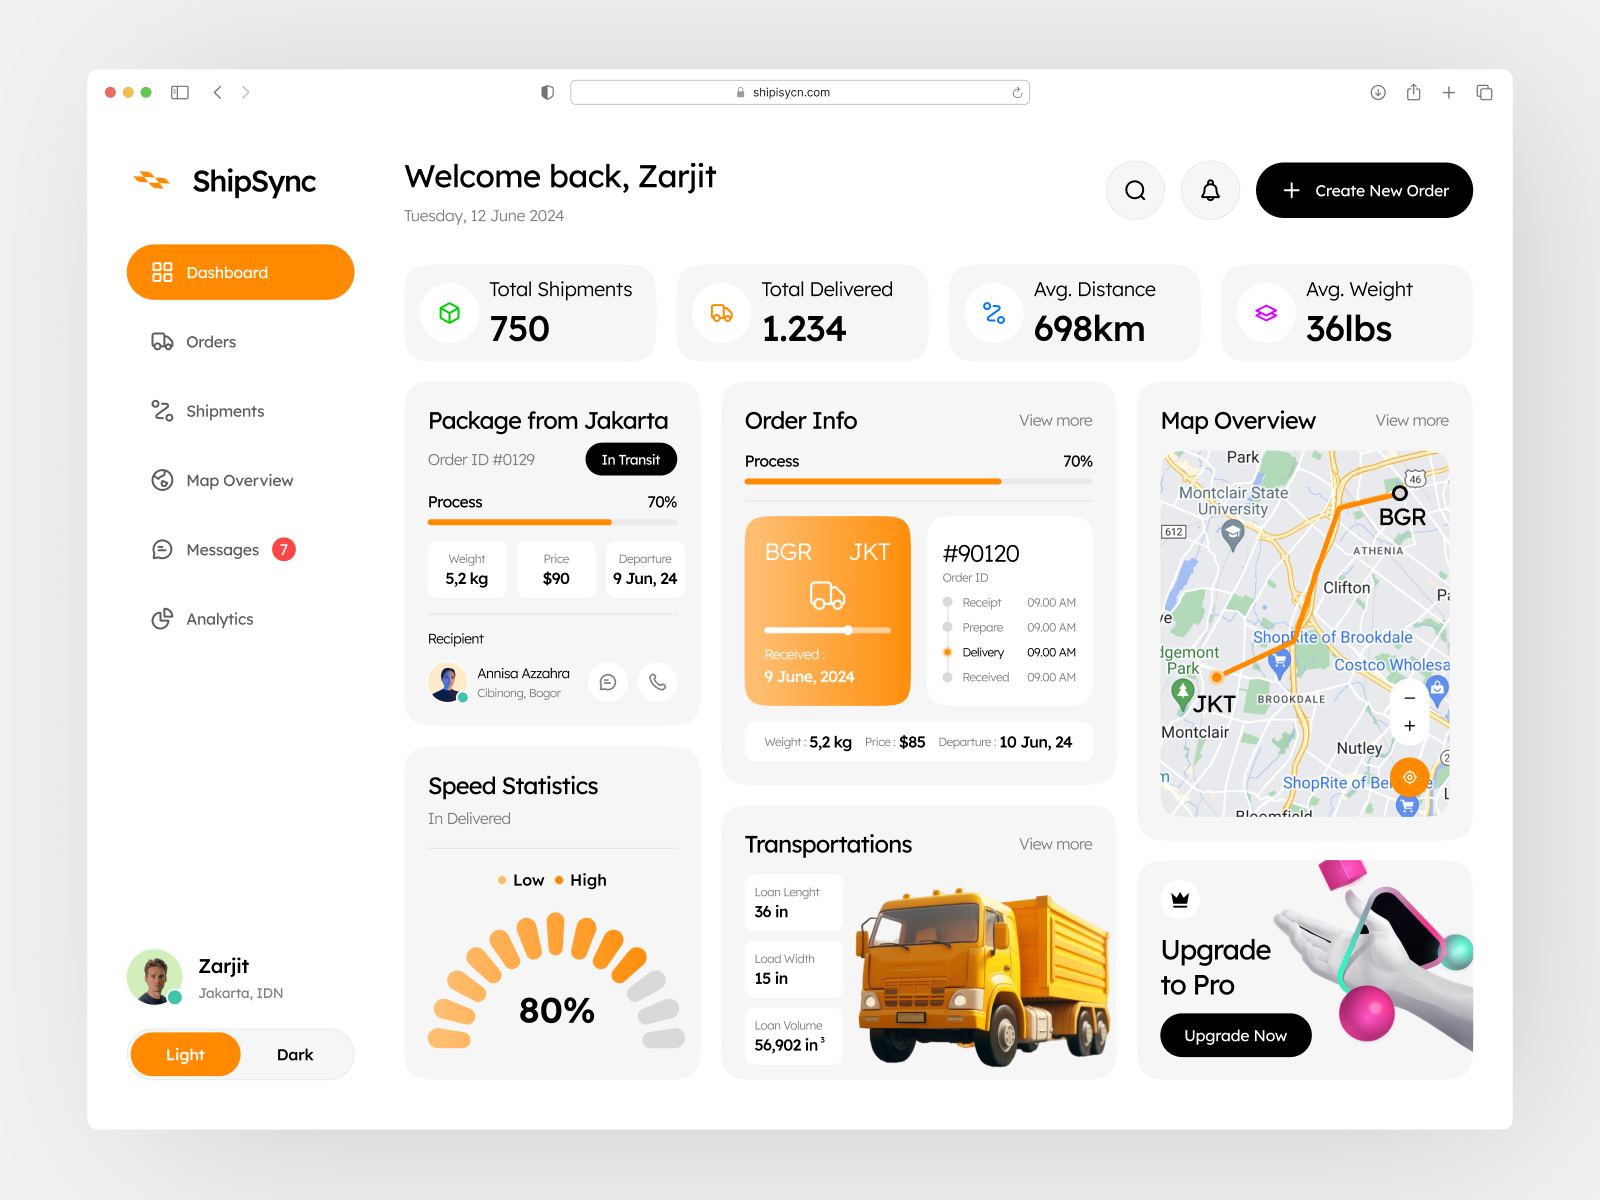Switch interface to Dark mode
This screenshot has height=1200, width=1600.
click(x=295, y=1054)
